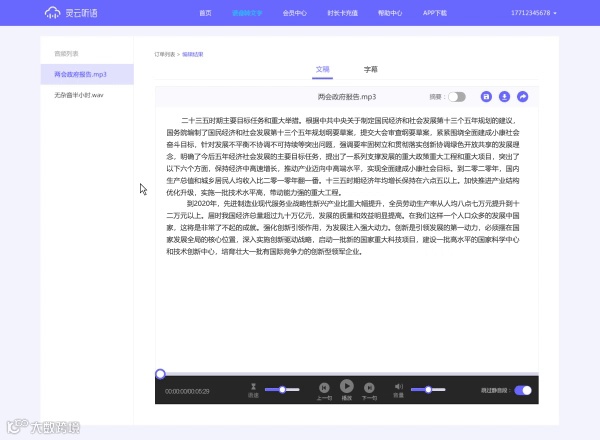Click the 订单列表 breadcrumb link
This screenshot has height=440, width=600.
click(x=165, y=54)
